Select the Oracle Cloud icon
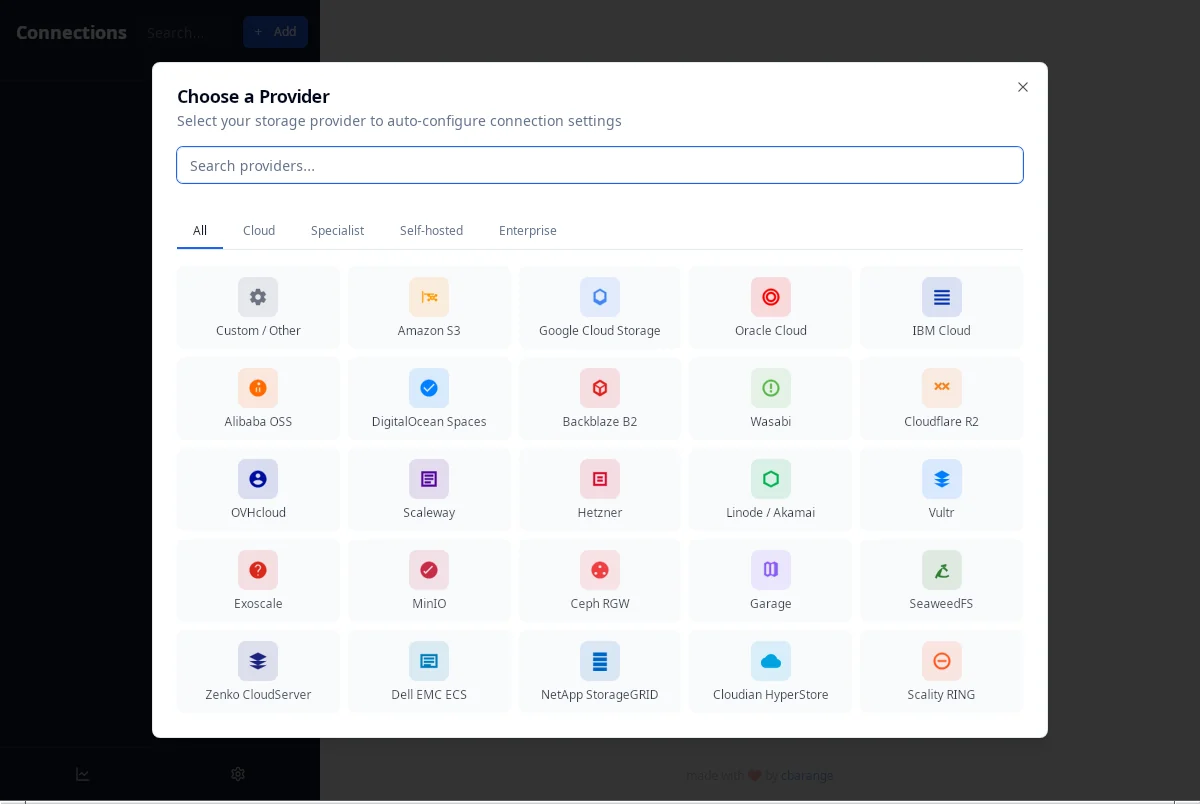This screenshot has width=1200, height=804. tap(771, 297)
